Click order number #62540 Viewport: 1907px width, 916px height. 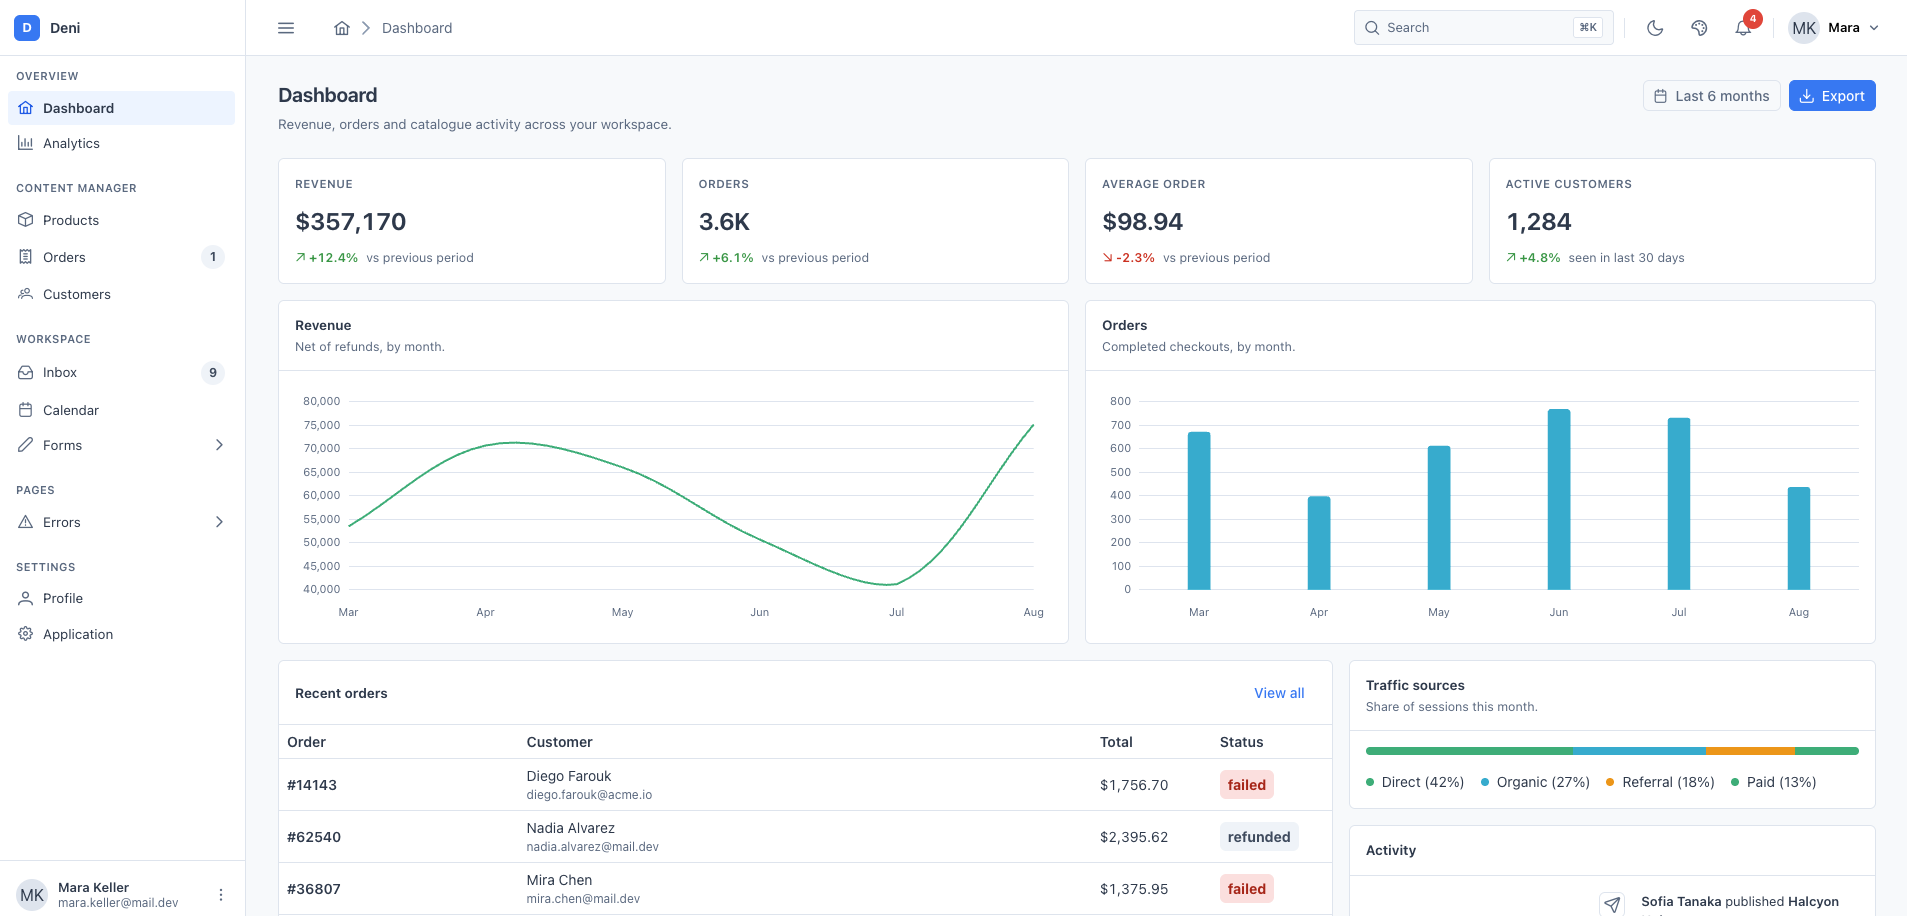click(x=314, y=837)
